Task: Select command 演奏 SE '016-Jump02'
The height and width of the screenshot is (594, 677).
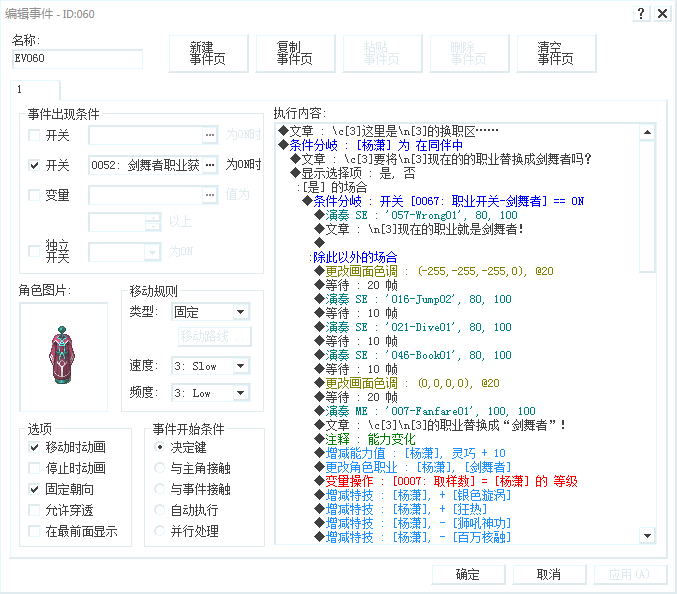Action: (x=413, y=299)
